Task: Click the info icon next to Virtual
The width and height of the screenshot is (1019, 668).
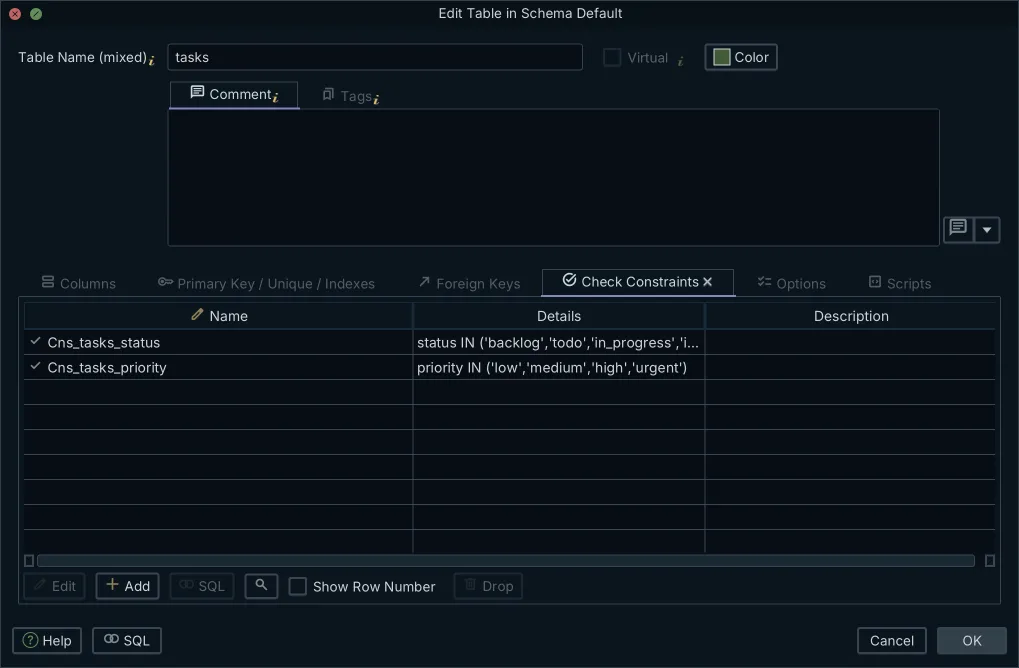Action: pos(680,61)
